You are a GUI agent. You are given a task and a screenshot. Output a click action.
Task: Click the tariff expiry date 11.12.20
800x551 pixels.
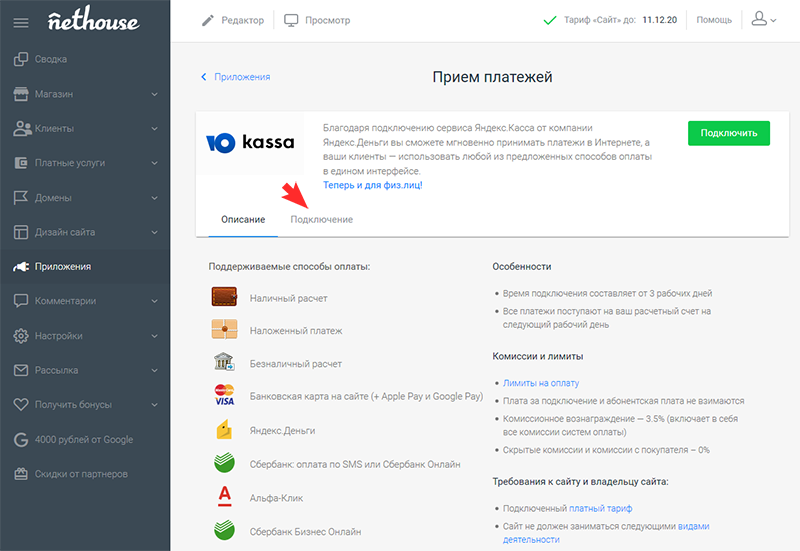click(x=660, y=20)
